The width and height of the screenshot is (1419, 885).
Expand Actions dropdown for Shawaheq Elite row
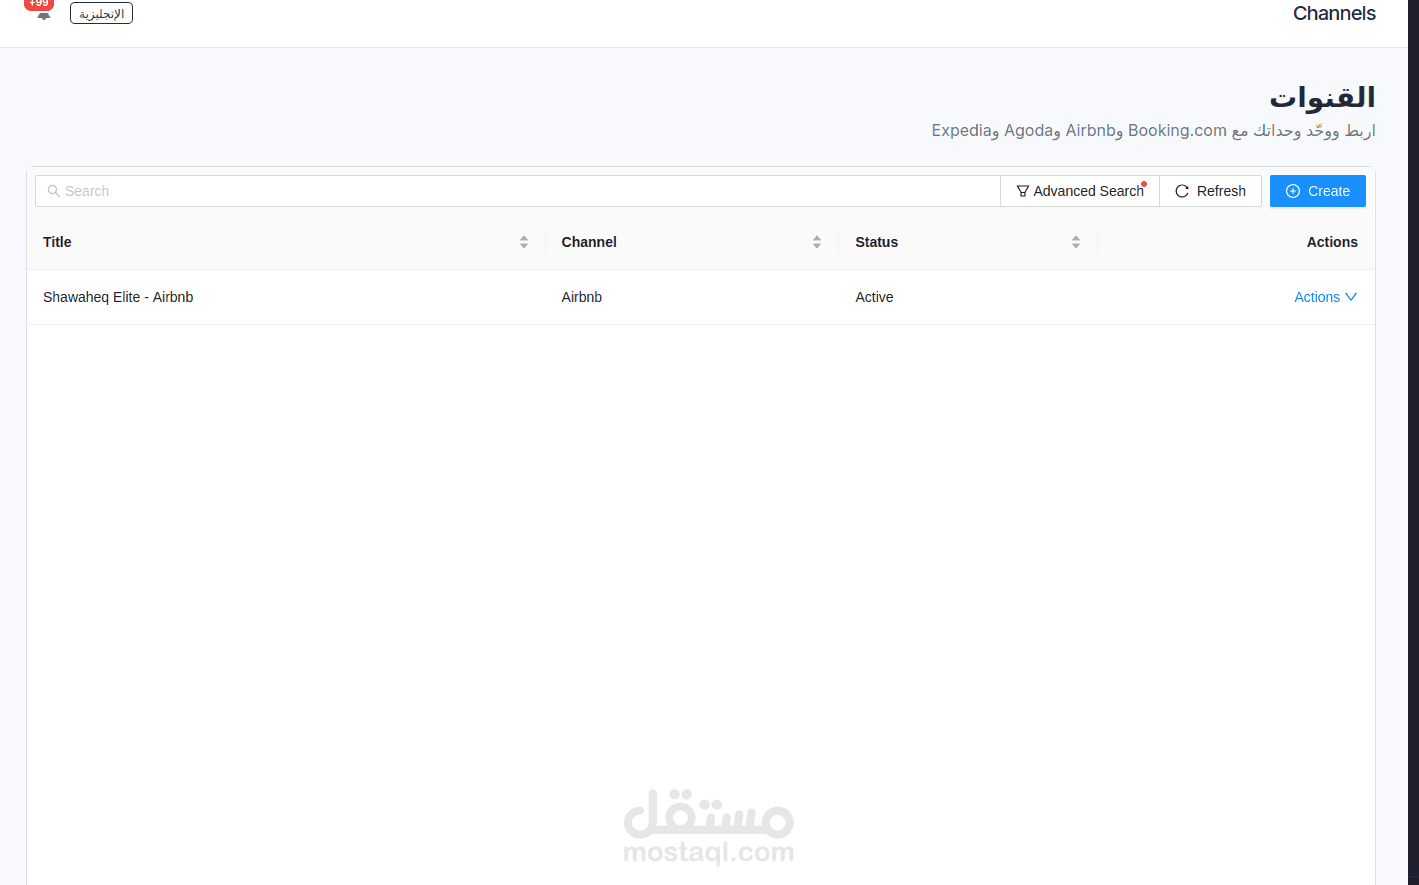click(x=1325, y=297)
